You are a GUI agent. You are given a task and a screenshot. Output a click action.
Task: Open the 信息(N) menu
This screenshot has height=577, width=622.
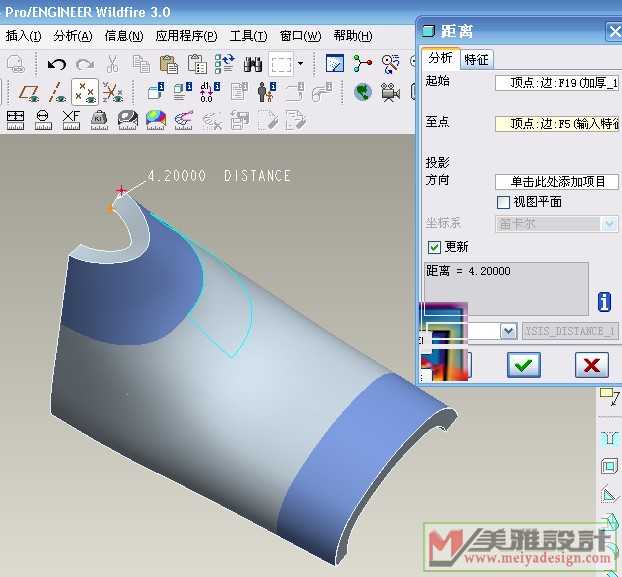124,36
